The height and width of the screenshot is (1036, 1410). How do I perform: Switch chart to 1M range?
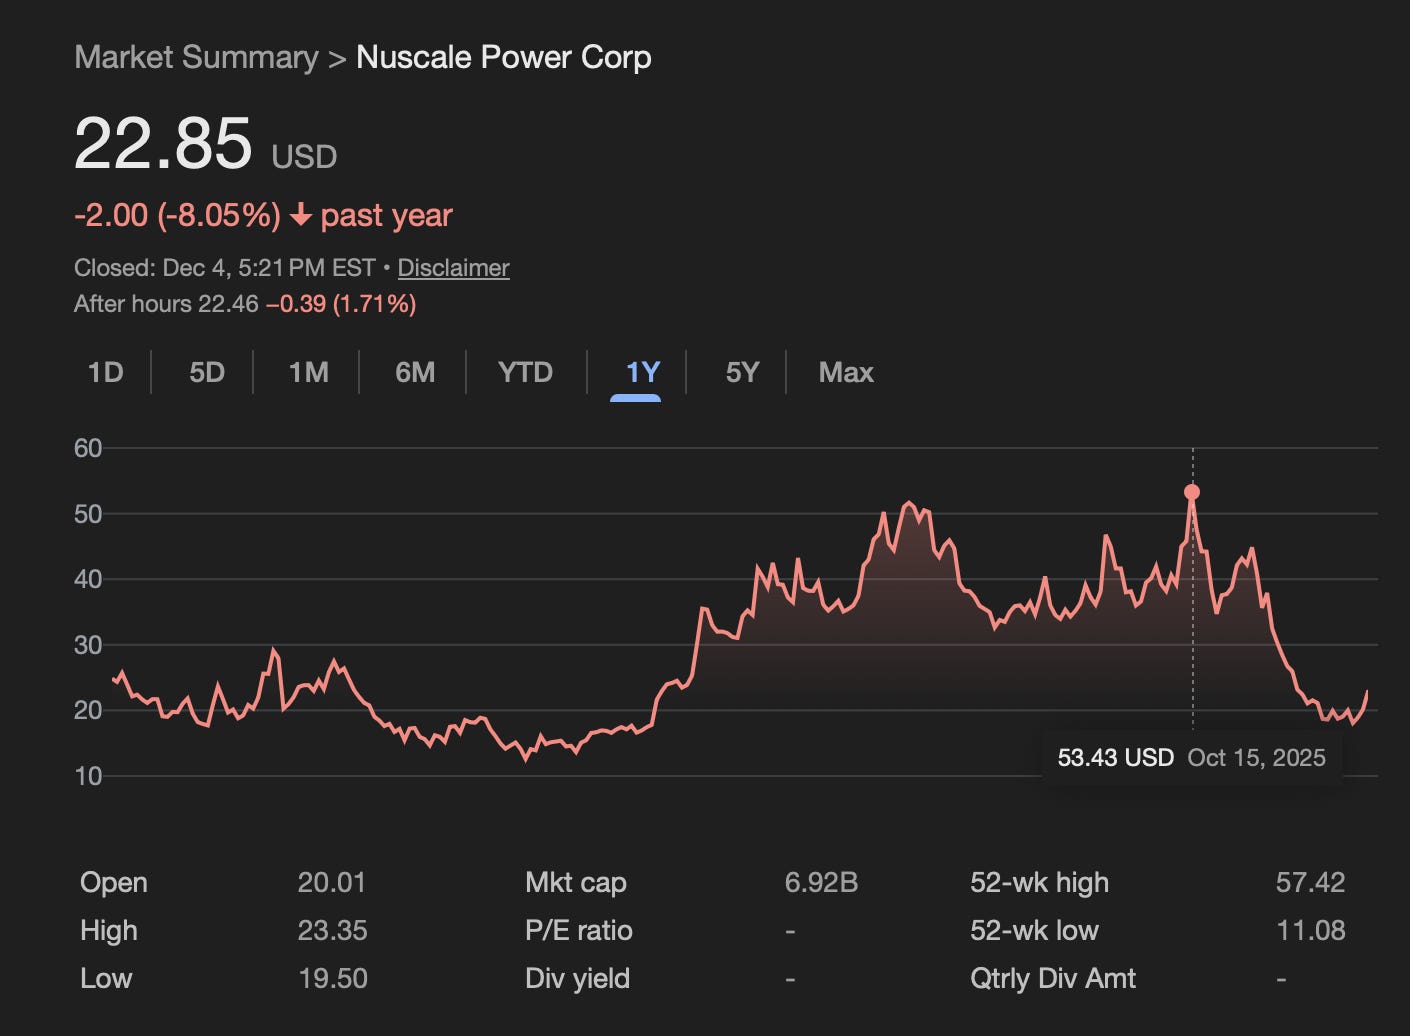click(x=308, y=372)
